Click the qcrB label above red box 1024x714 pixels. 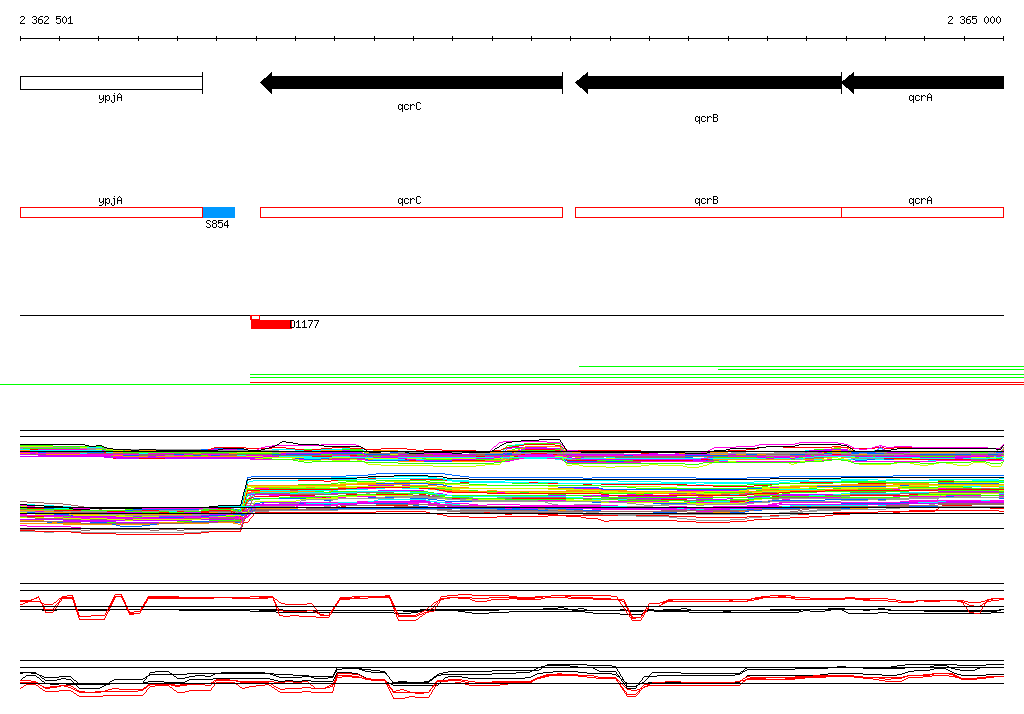(x=707, y=201)
